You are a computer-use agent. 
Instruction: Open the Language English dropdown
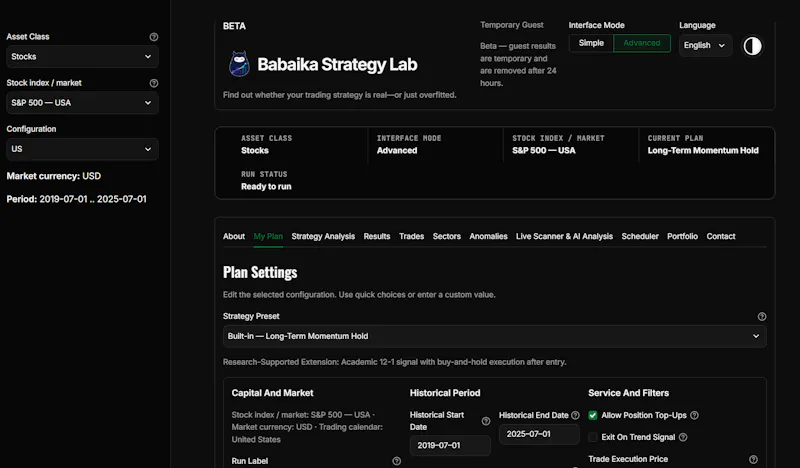pos(705,45)
